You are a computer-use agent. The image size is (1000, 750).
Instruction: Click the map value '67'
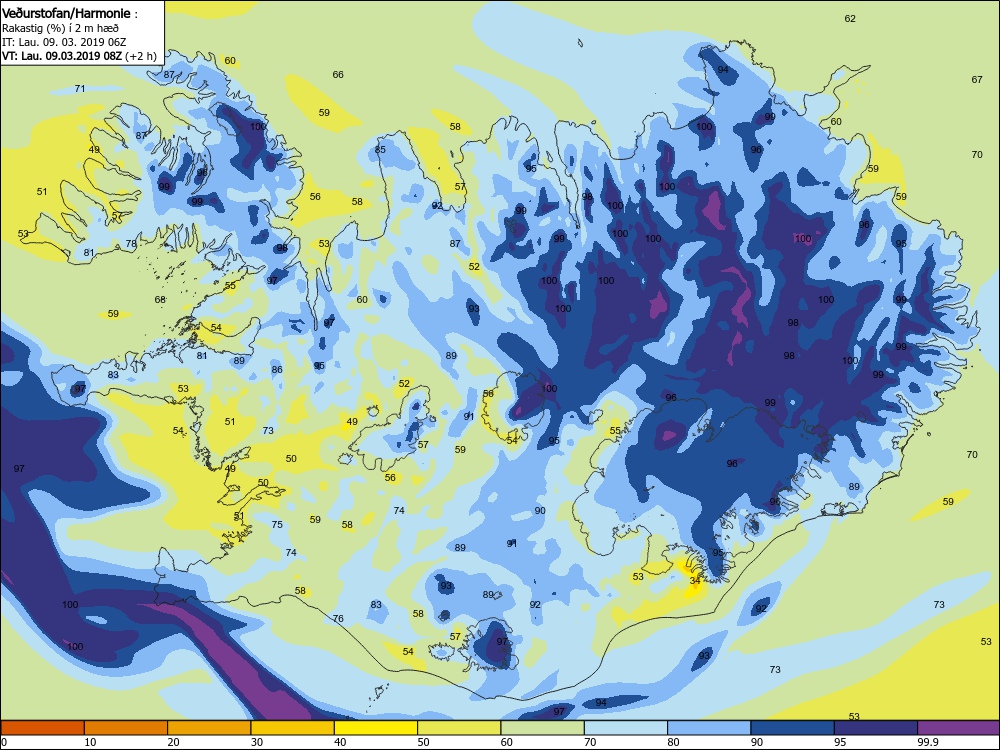tap(977, 80)
